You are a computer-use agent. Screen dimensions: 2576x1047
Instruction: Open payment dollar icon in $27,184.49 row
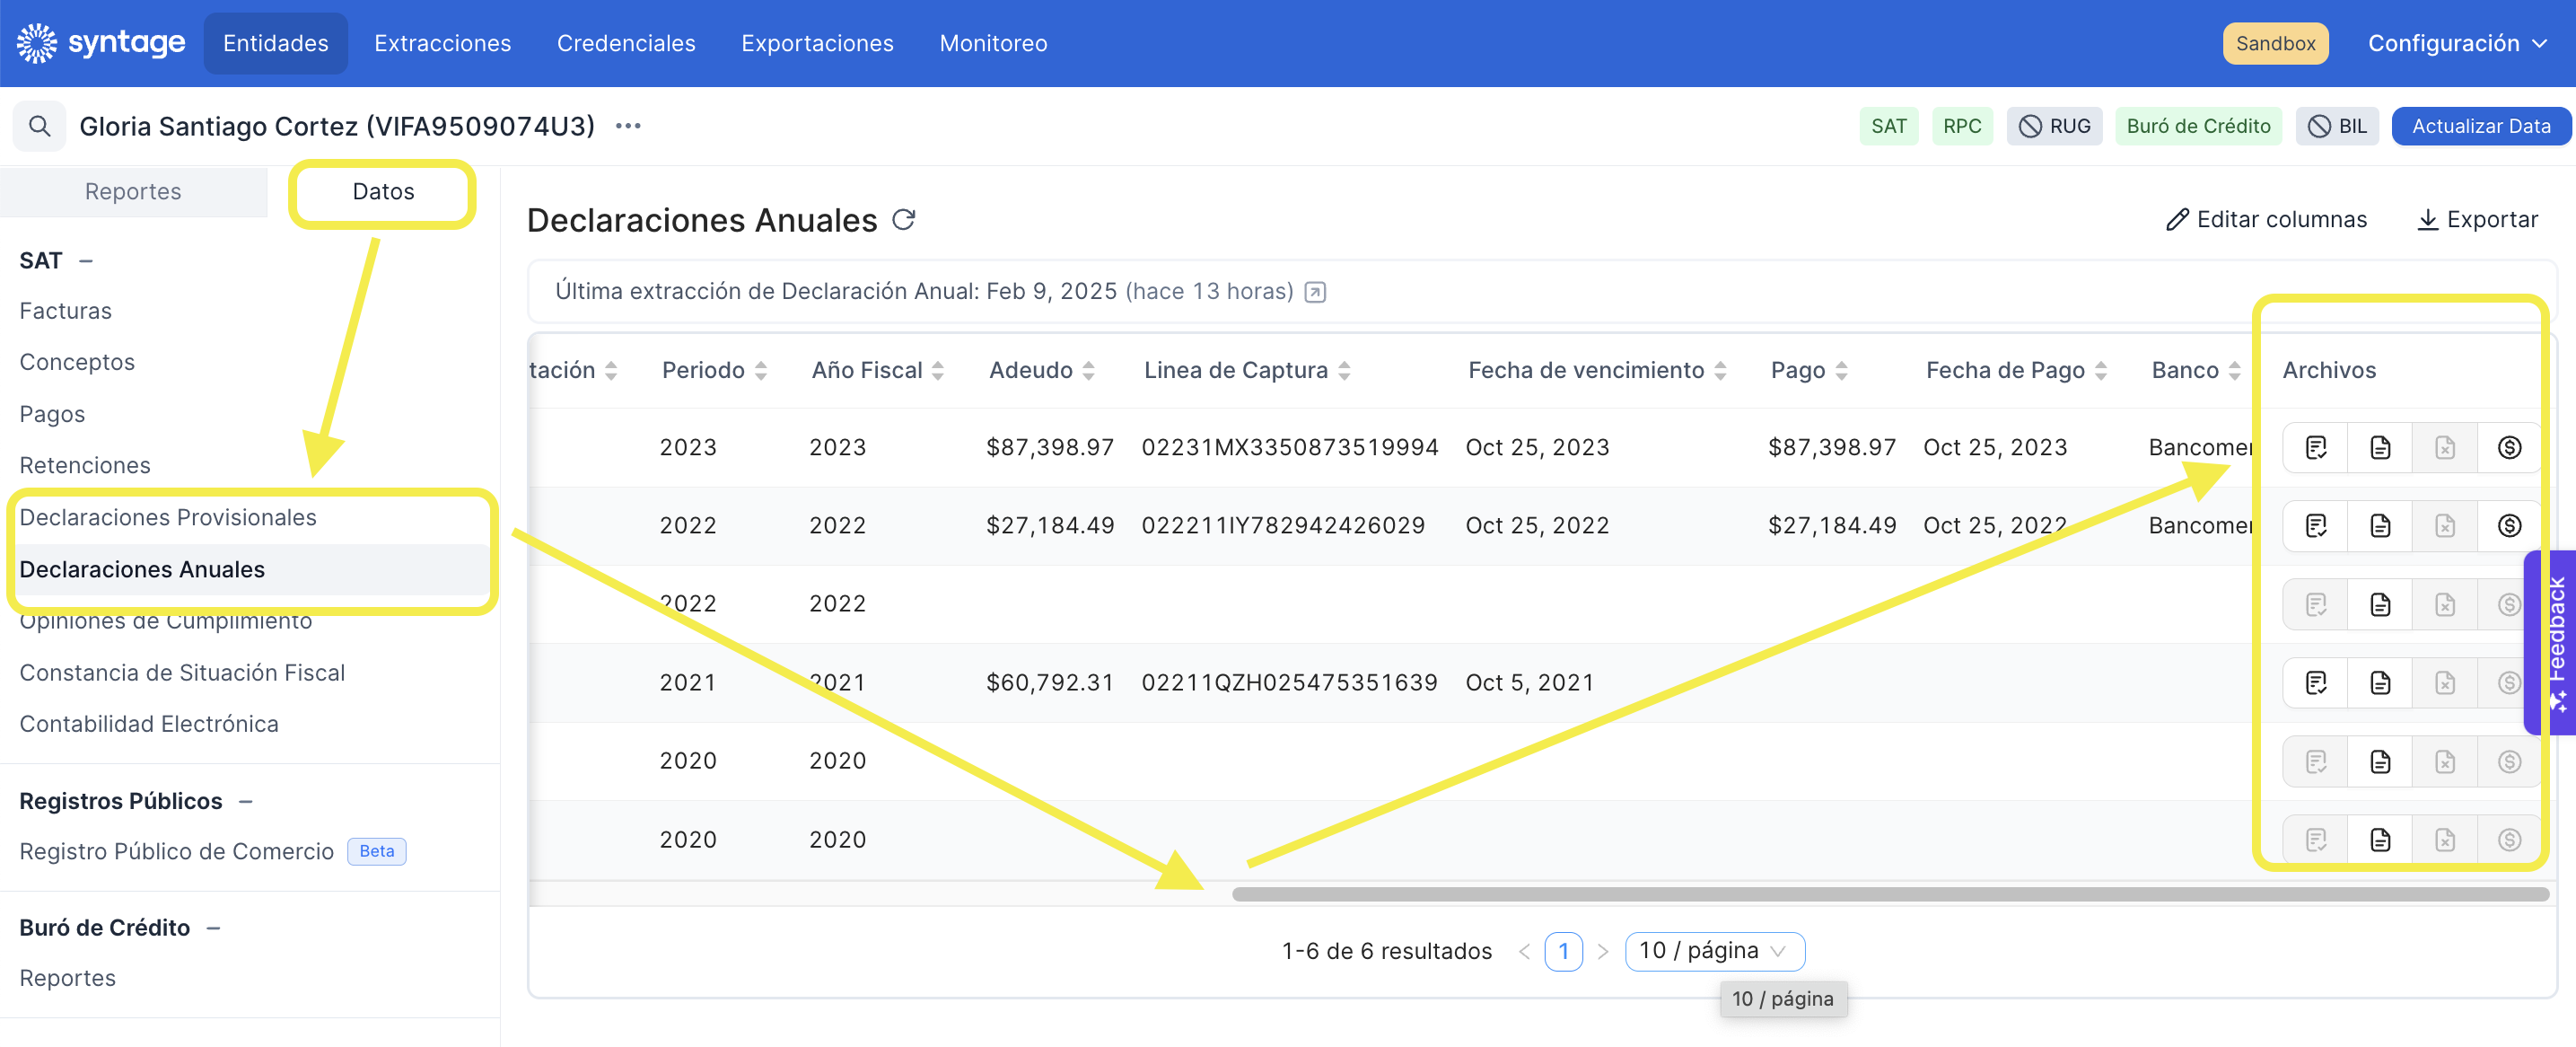[2509, 525]
